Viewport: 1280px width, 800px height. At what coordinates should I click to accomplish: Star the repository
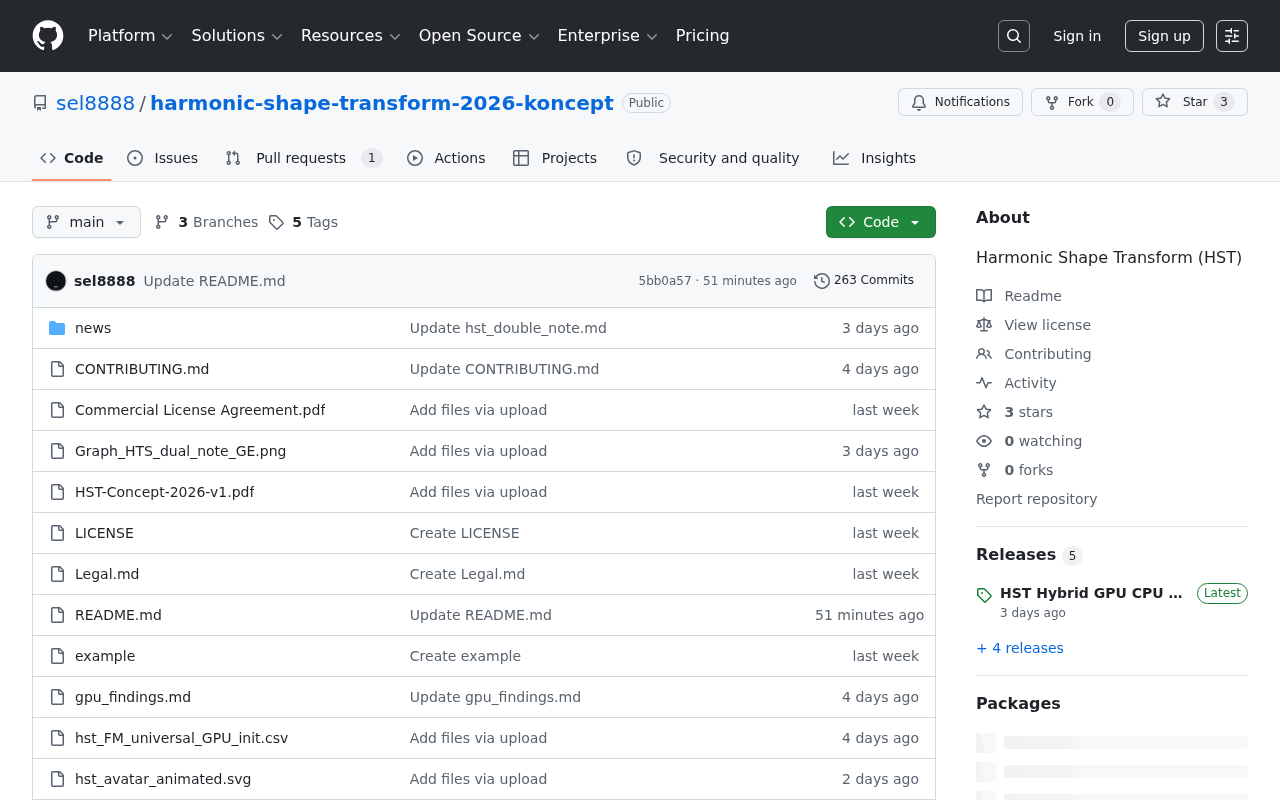[x=1195, y=102]
